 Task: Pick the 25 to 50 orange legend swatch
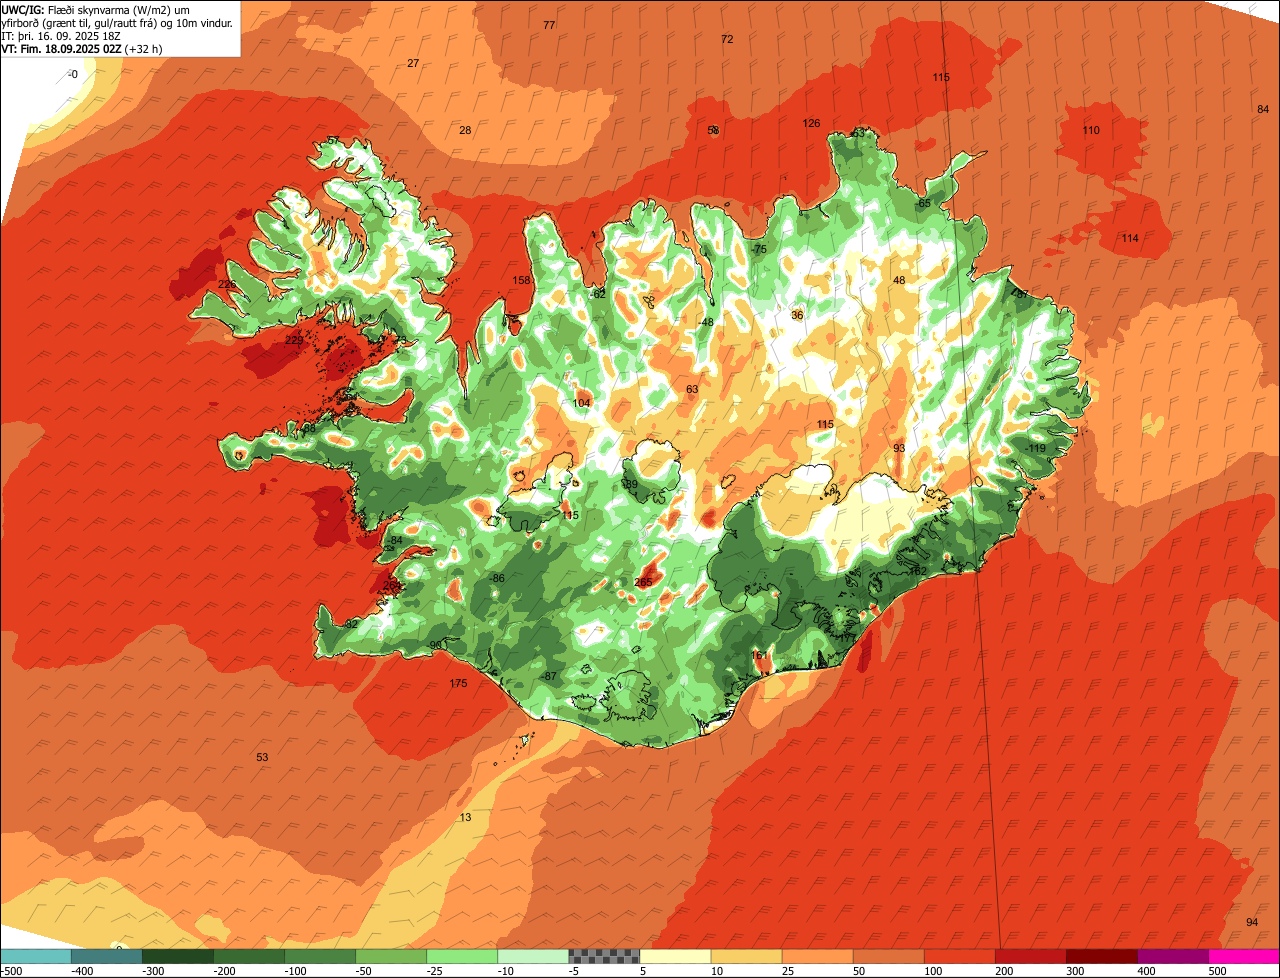click(x=817, y=956)
